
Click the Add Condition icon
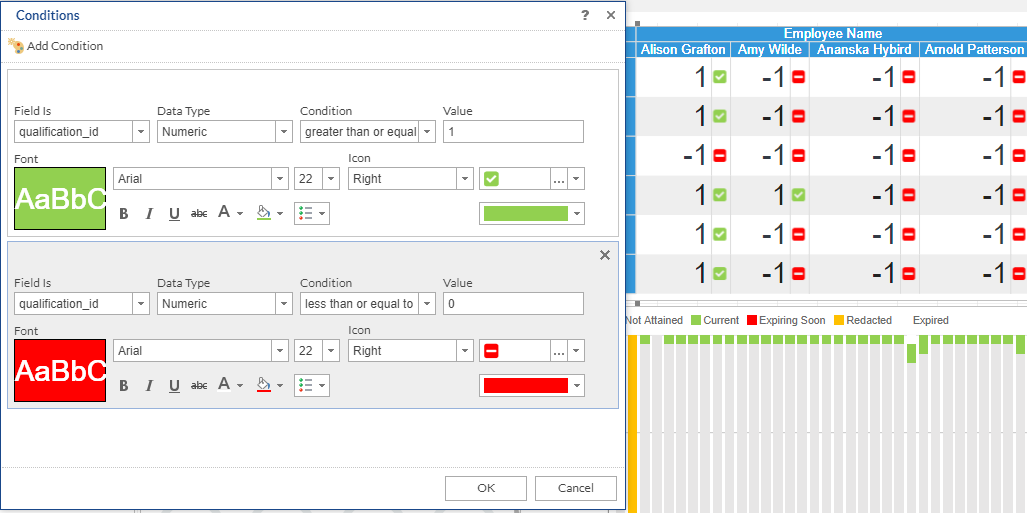pos(16,46)
